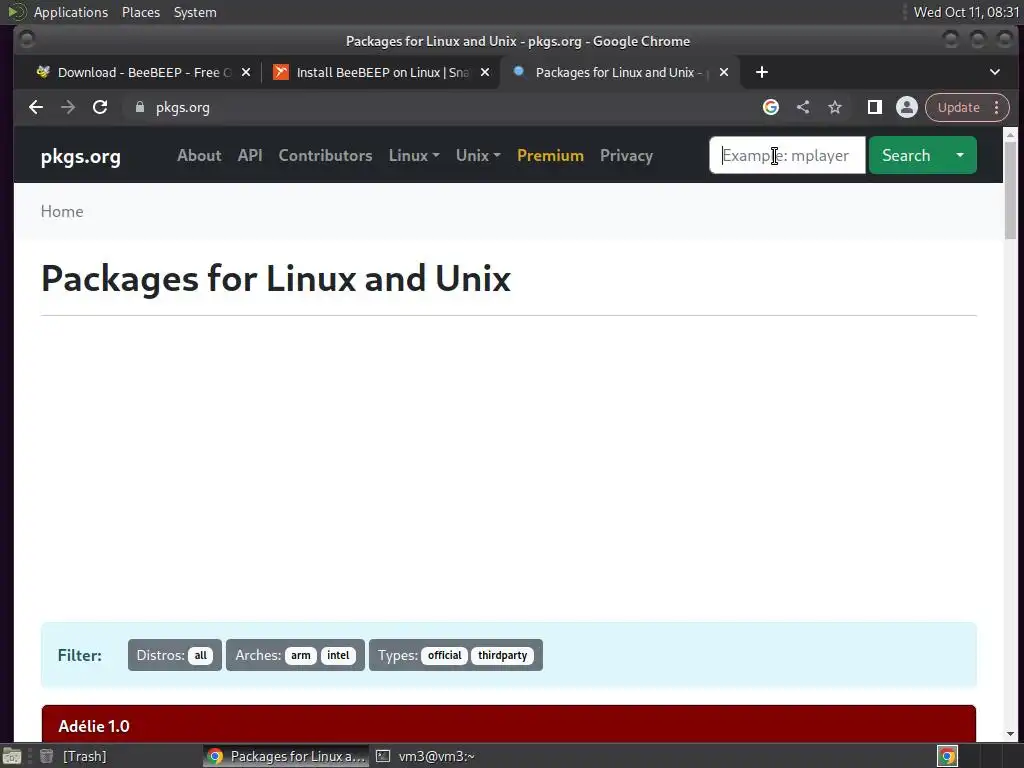Viewport: 1024px width, 768px height.
Task: Open Chrome menu via Update button
Action: (967, 107)
